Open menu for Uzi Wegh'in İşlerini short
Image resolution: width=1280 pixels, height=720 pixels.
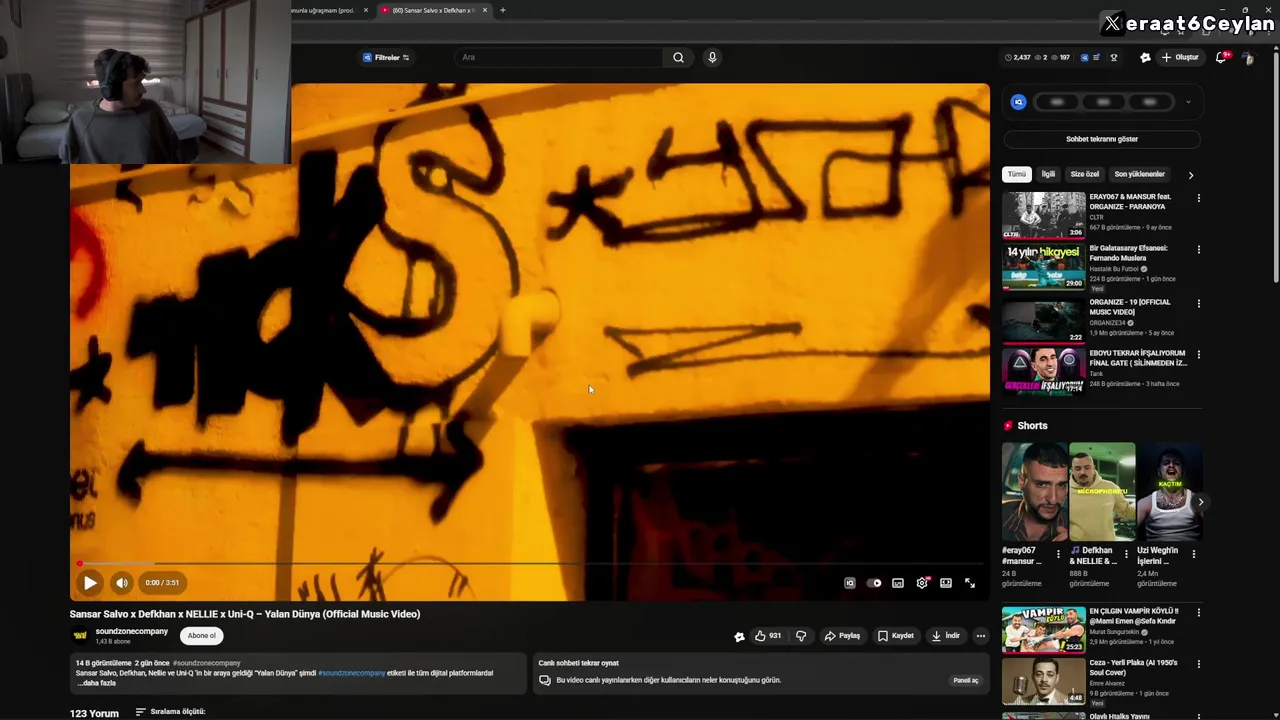(x=1193, y=553)
